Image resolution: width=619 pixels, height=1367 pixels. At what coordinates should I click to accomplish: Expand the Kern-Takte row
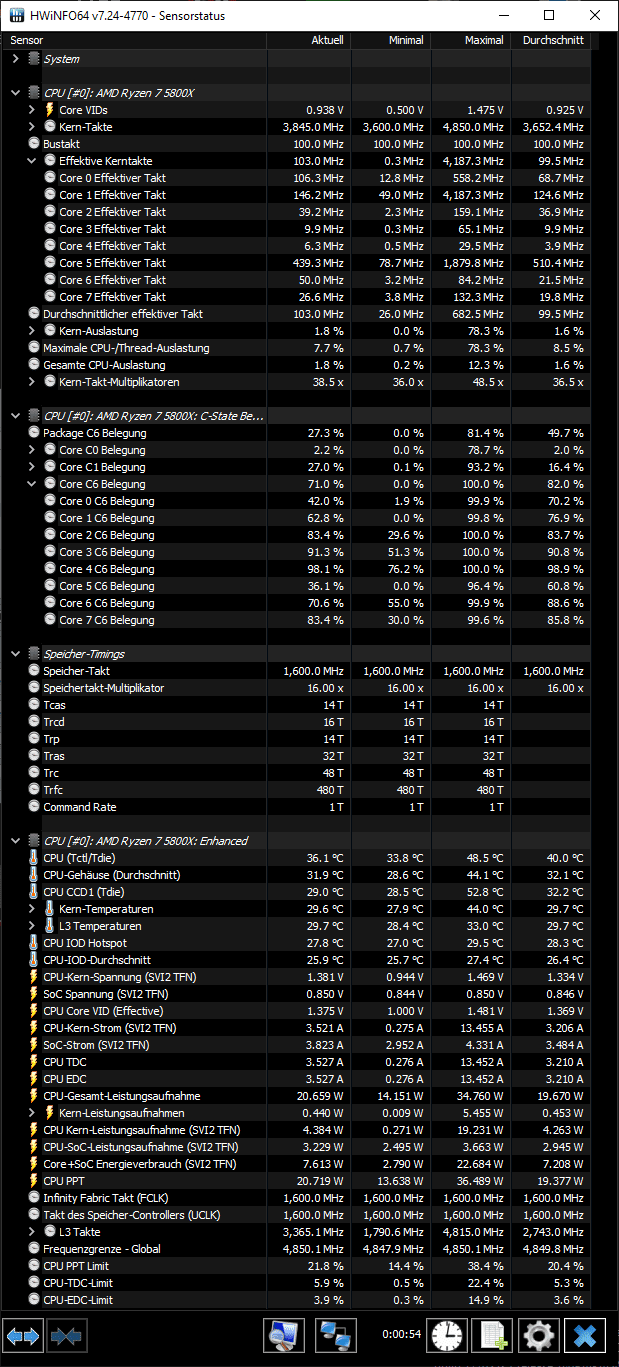[x=32, y=126]
